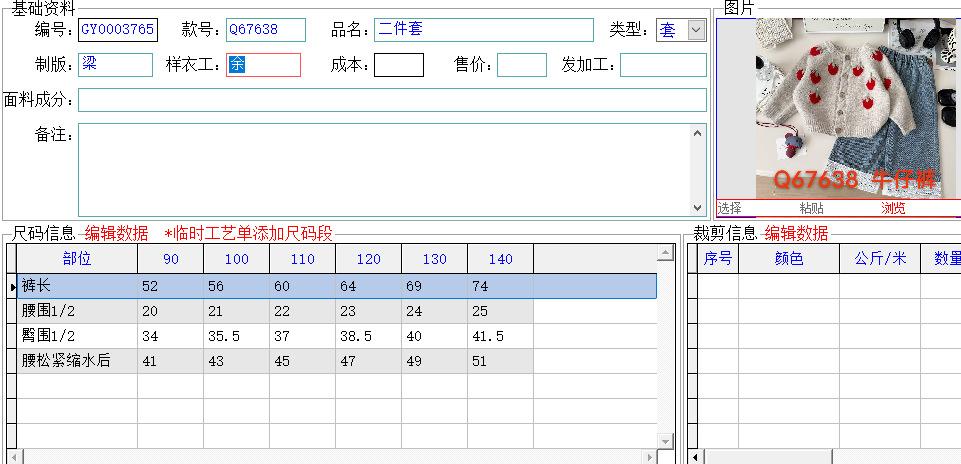This screenshot has height=464, width=961.
Task: Click *临时工艺单添加尺码段 link
Action: point(249,234)
